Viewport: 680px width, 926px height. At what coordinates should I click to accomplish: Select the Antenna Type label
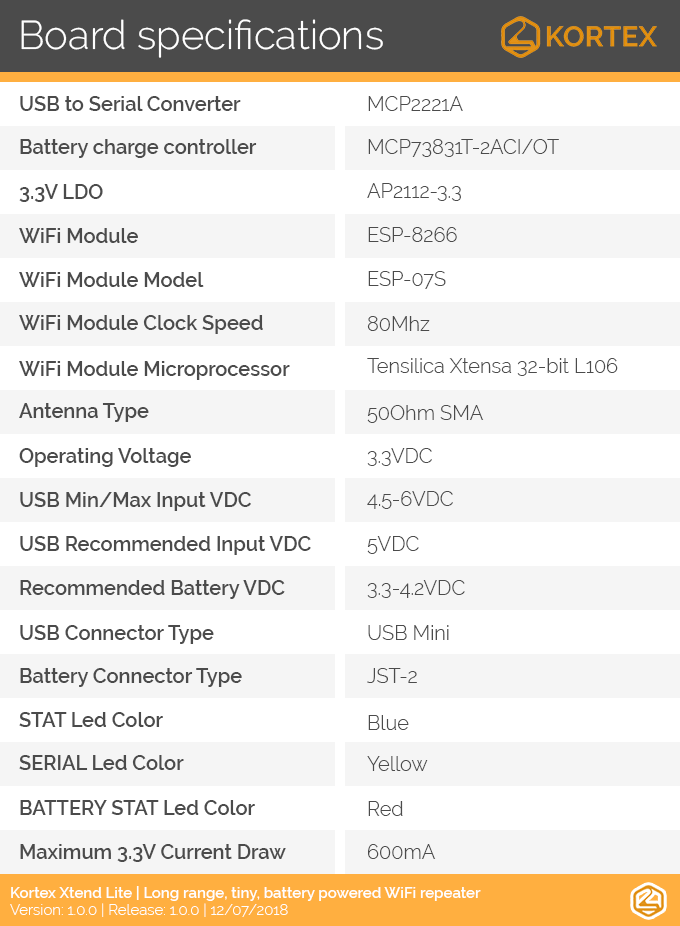(84, 411)
